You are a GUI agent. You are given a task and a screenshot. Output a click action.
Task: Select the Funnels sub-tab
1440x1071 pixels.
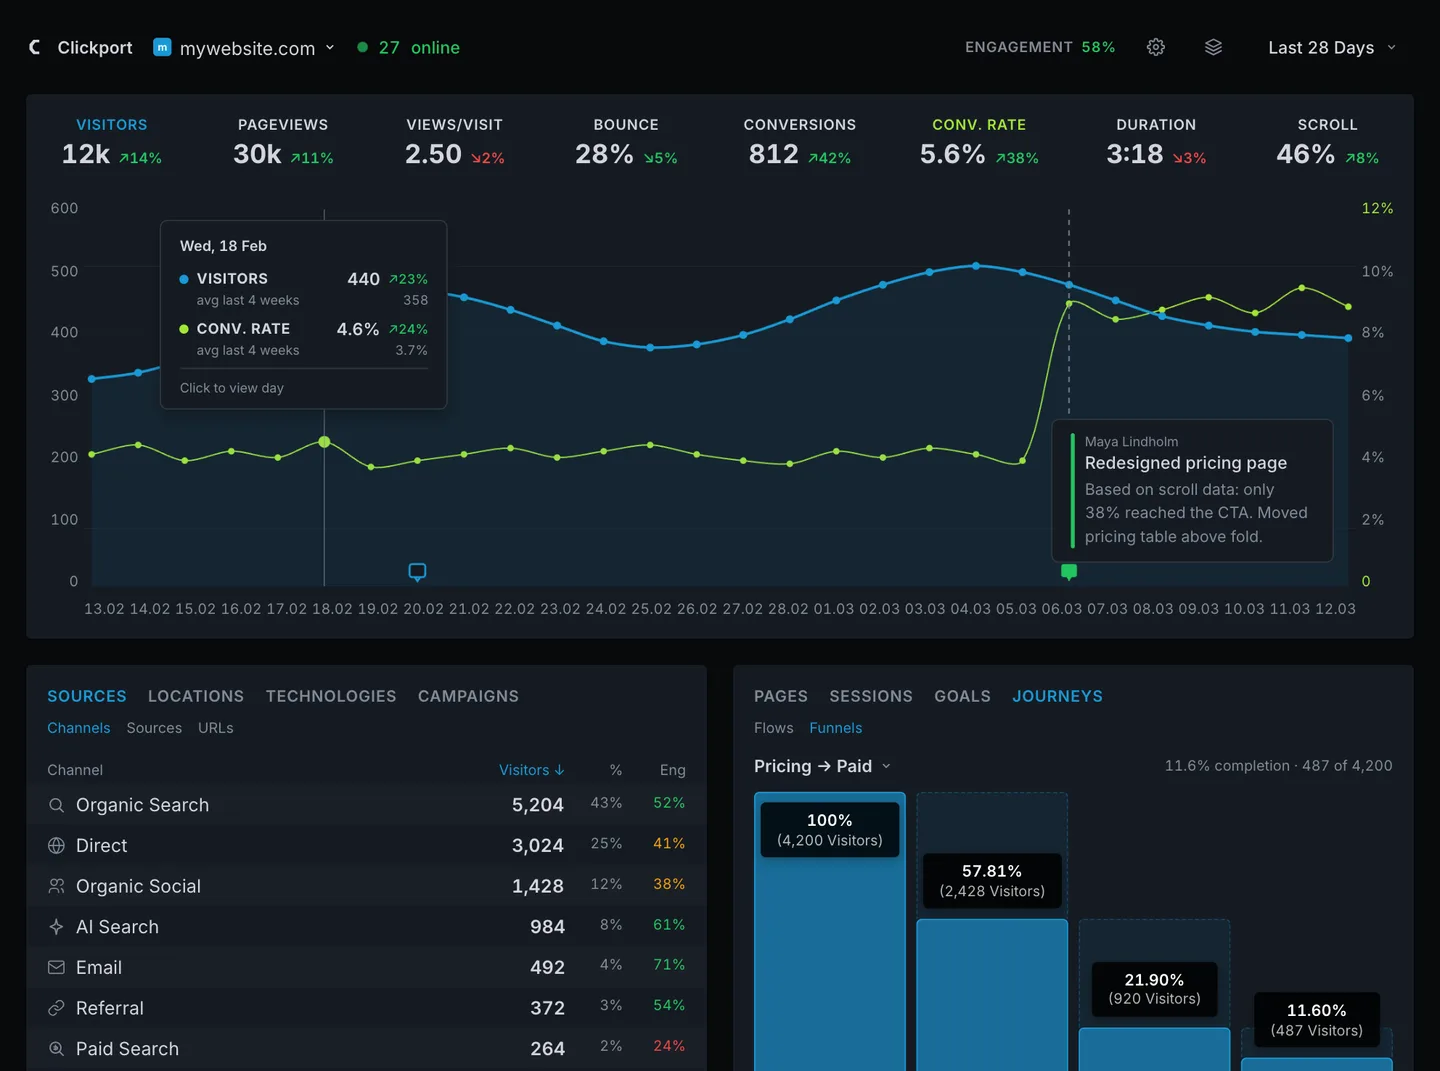836,728
